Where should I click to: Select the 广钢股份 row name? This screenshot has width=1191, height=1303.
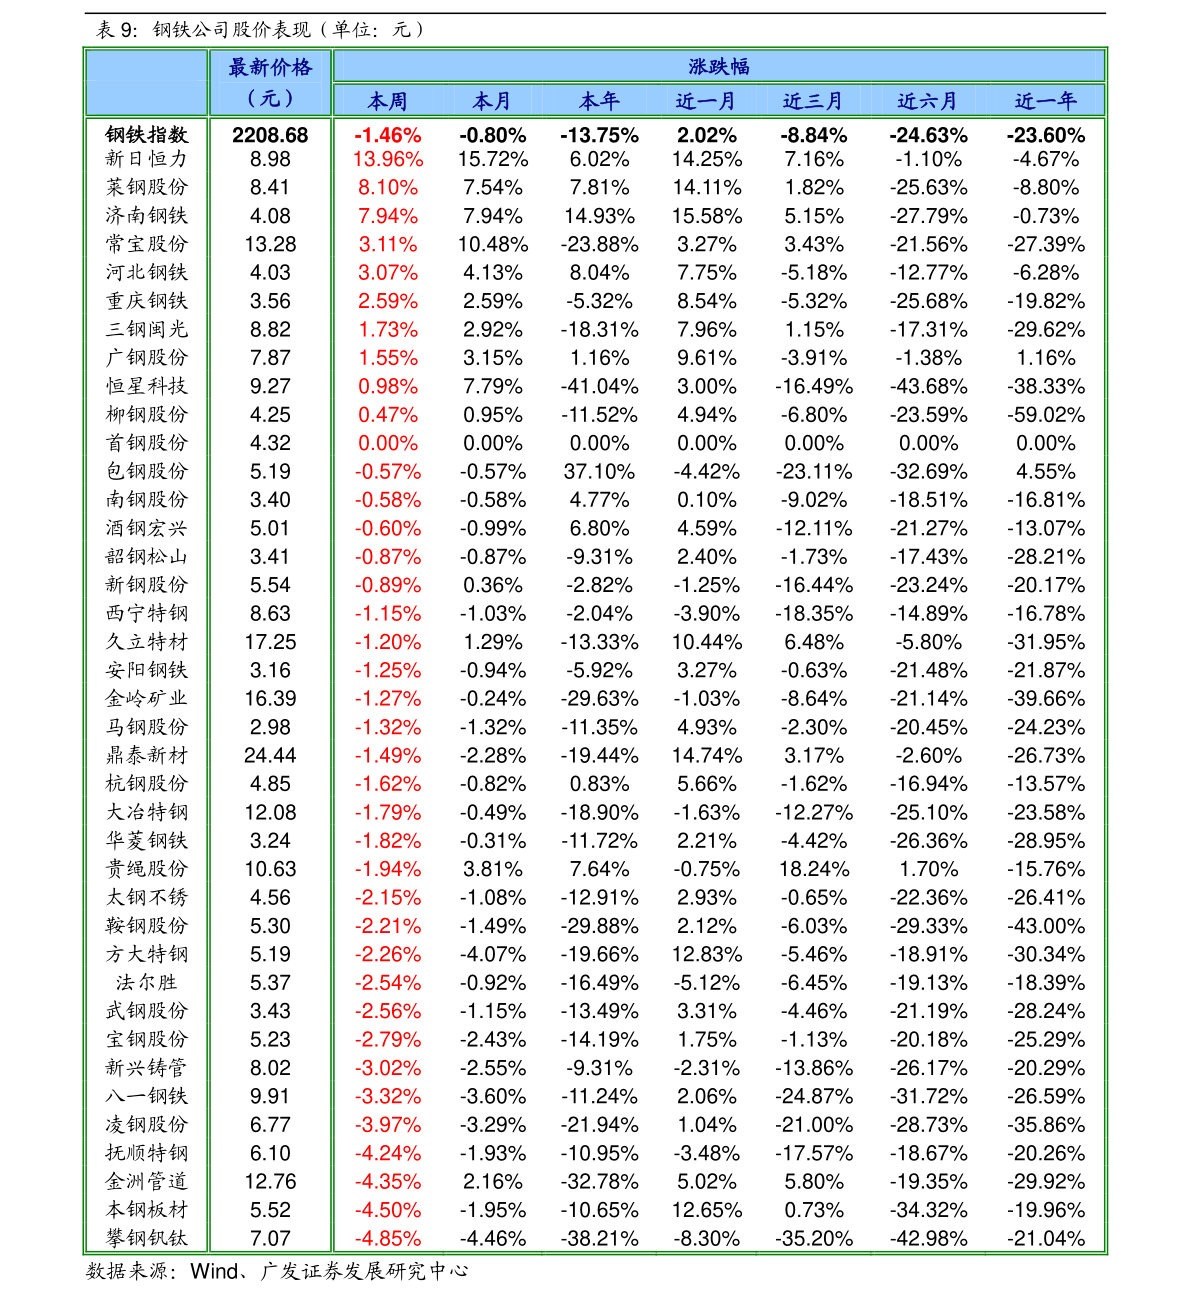147,357
